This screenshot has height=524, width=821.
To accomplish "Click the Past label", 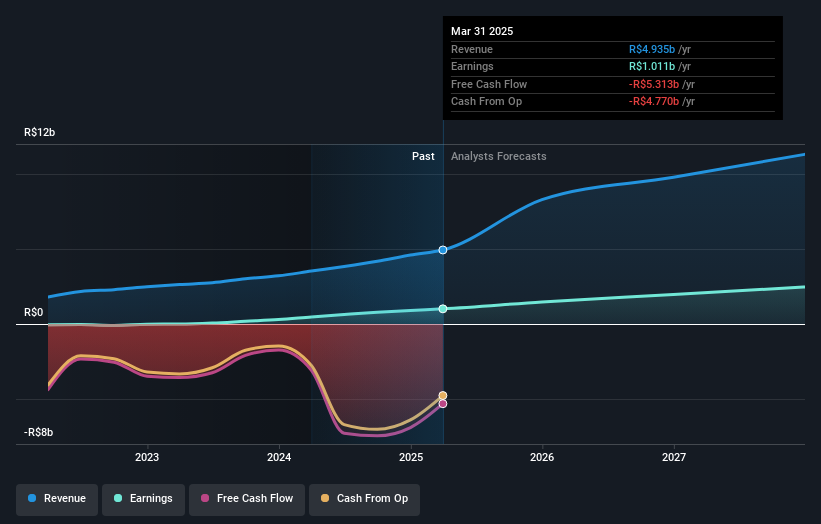I will pos(423,157).
